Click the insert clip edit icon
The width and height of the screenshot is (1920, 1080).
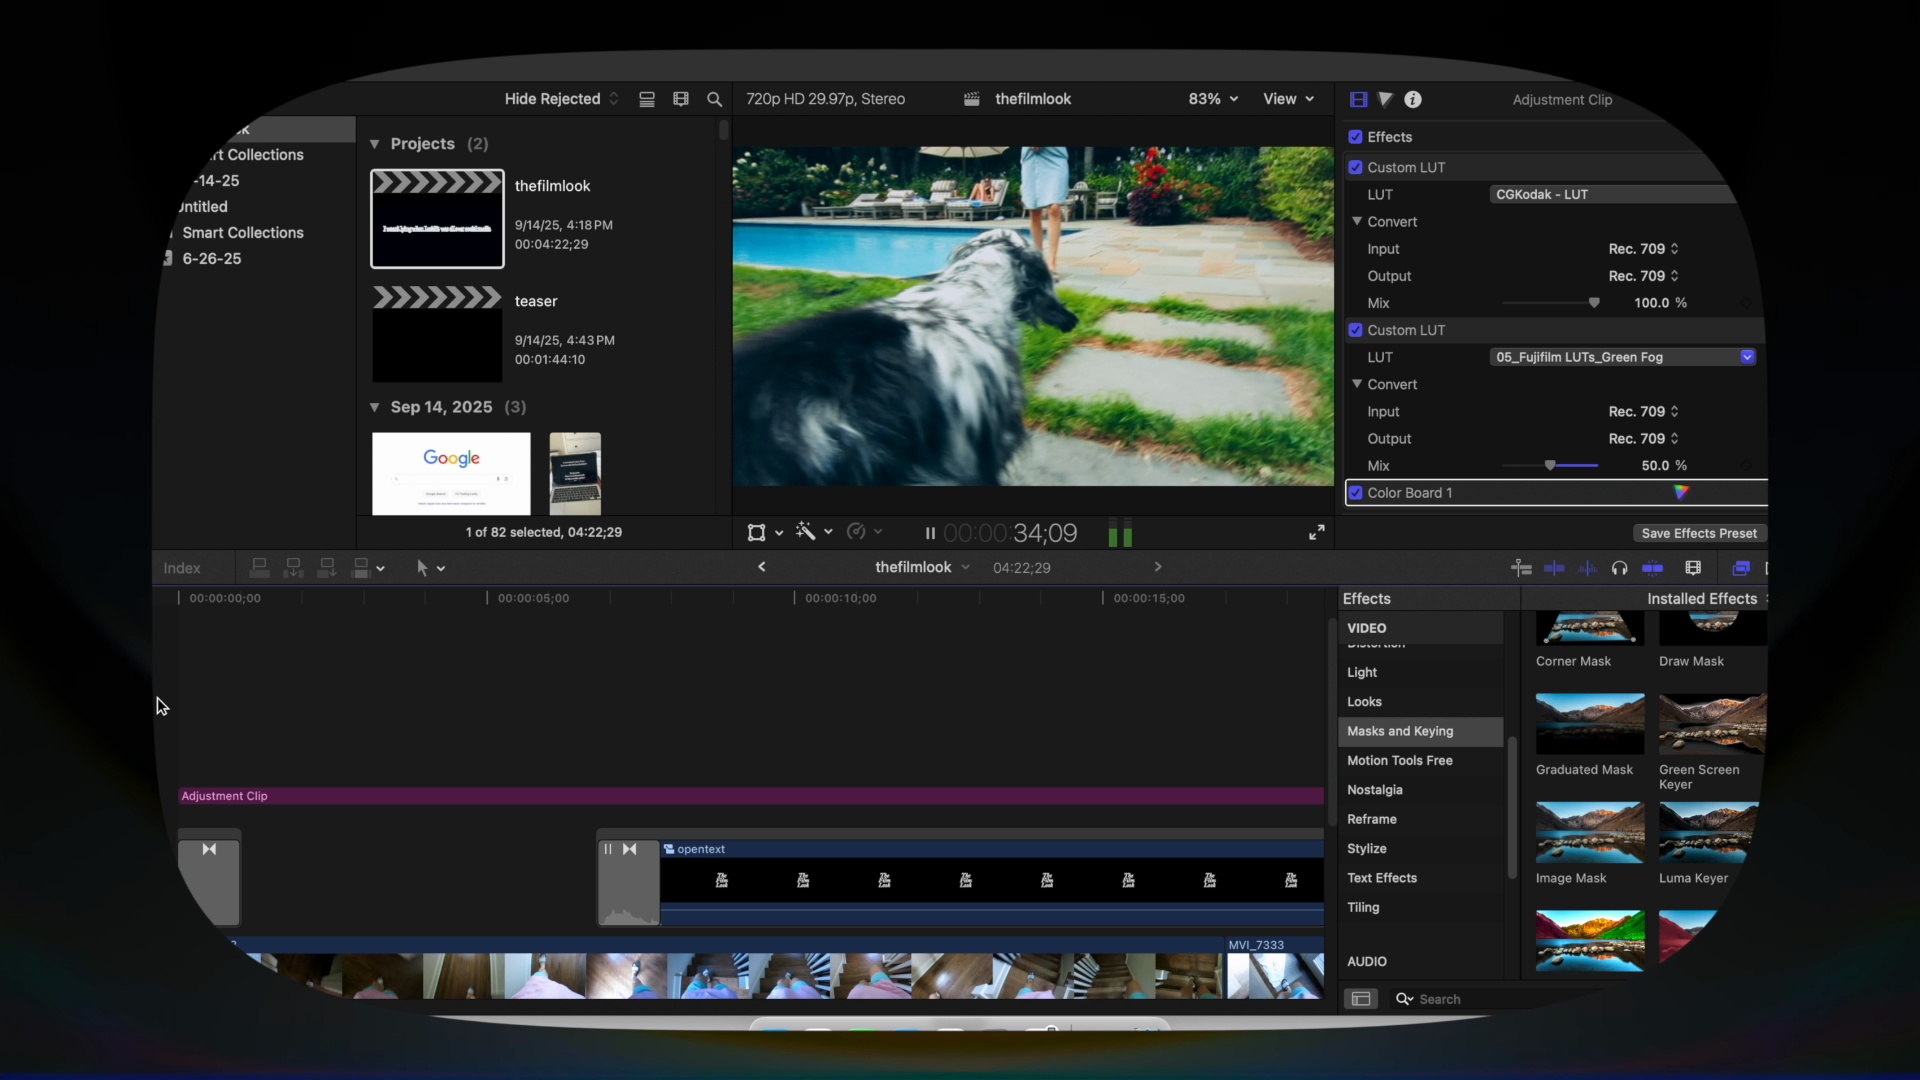pyautogui.click(x=293, y=568)
